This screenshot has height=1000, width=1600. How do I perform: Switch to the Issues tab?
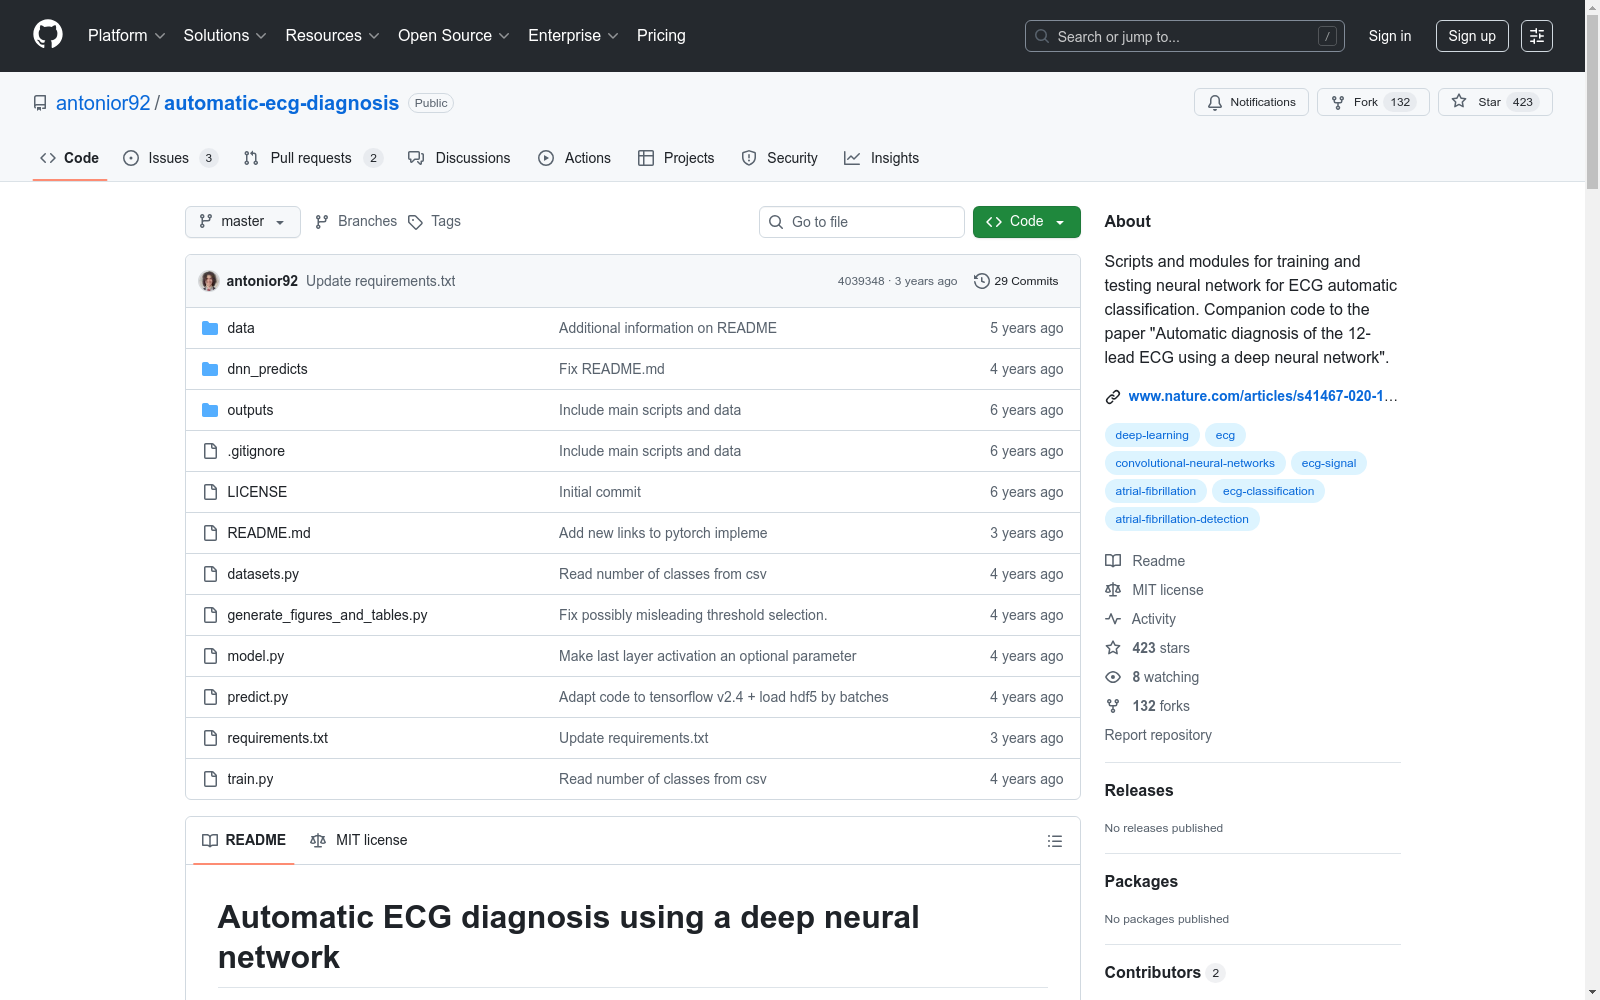170,158
